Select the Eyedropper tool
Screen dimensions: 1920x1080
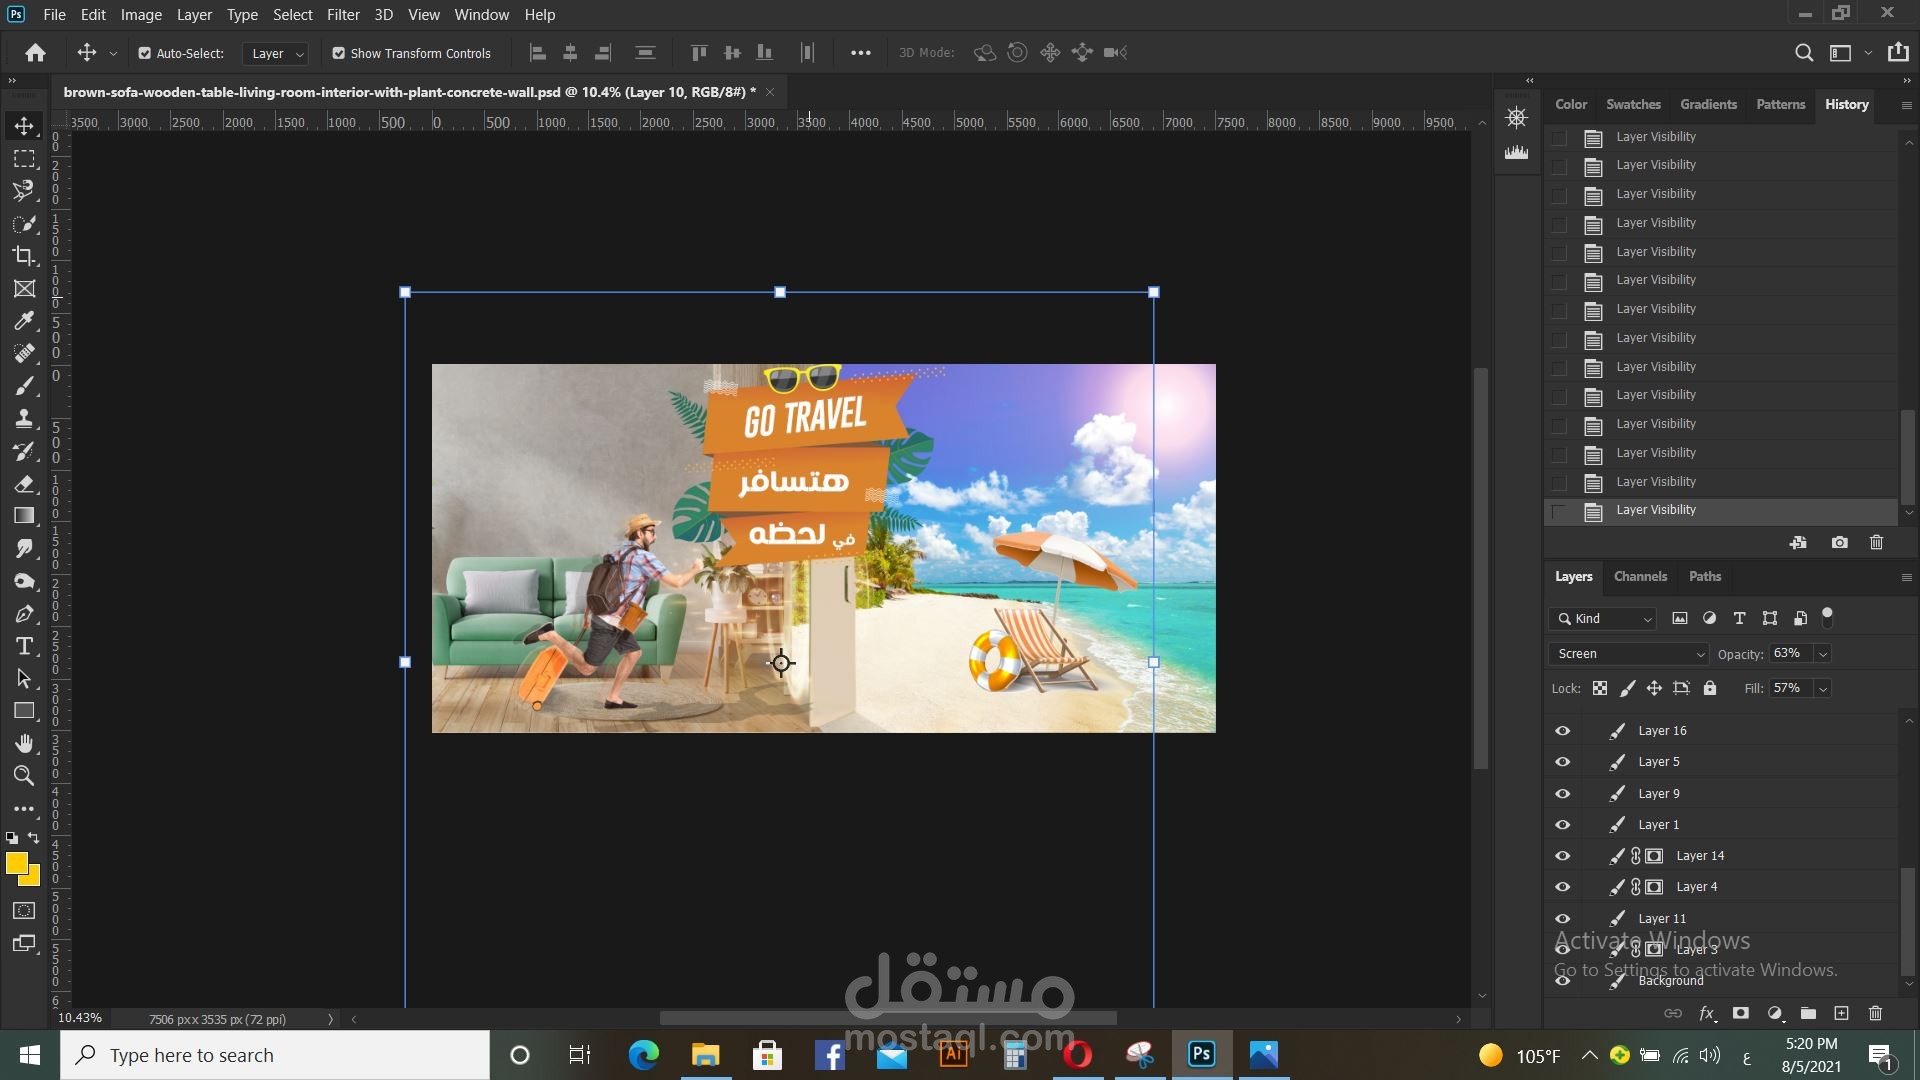click(24, 321)
